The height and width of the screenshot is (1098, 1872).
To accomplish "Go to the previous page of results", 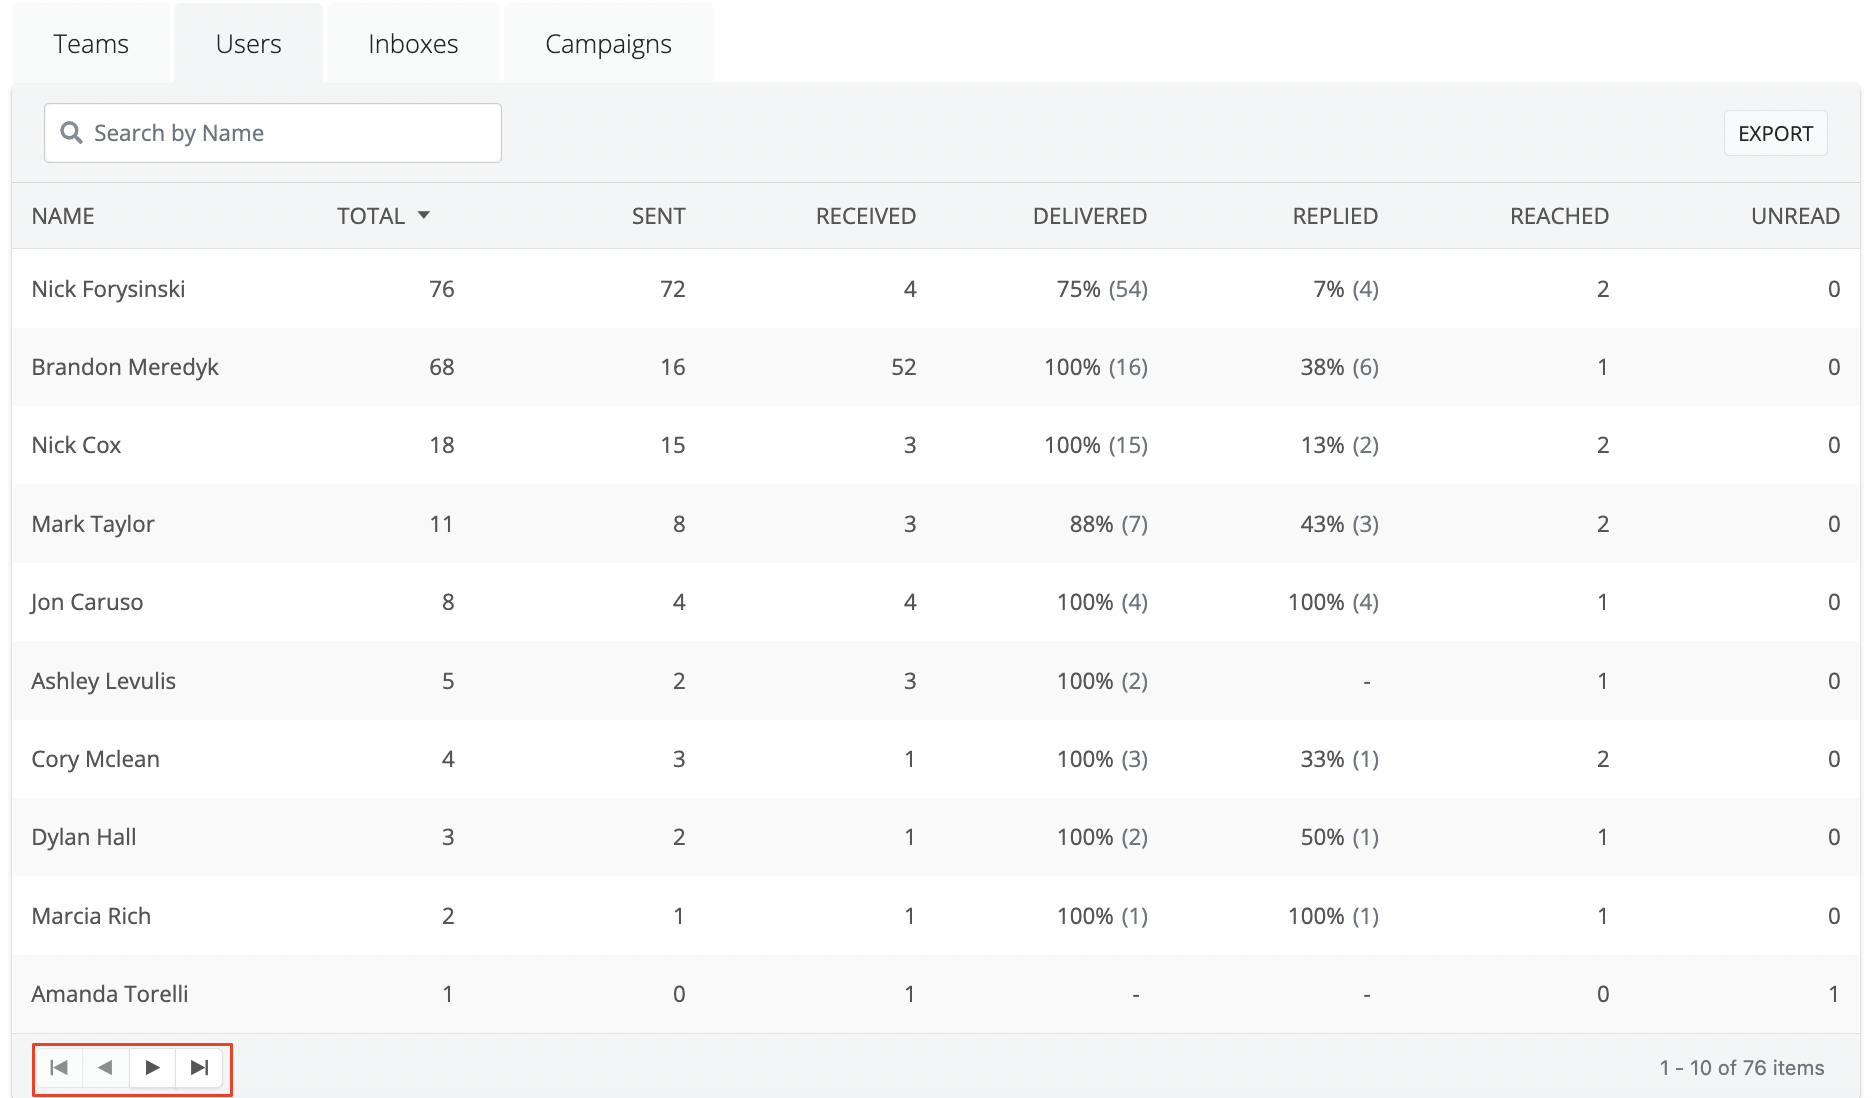I will click(105, 1067).
